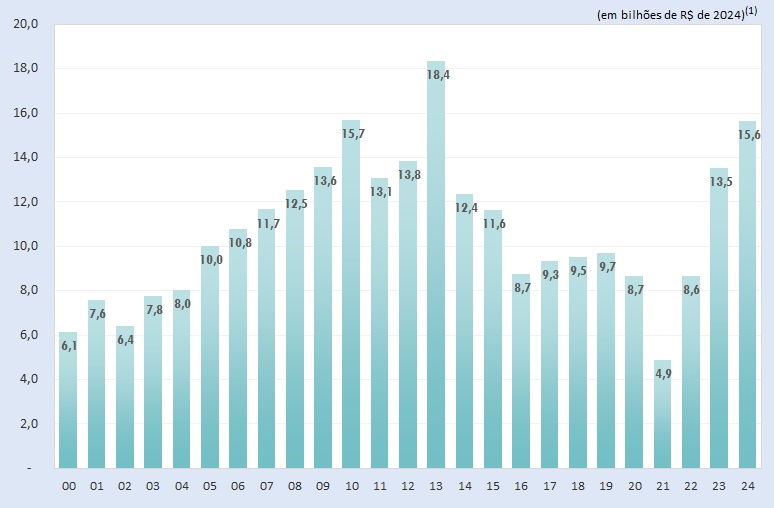This screenshot has width=774, height=508.
Task: Select the 18,4 data label
Action: (x=437, y=75)
